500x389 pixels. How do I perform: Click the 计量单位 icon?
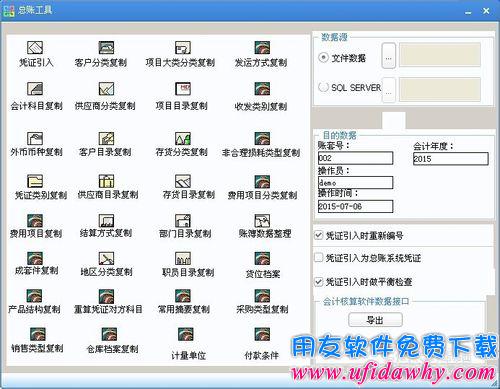(186, 334)
